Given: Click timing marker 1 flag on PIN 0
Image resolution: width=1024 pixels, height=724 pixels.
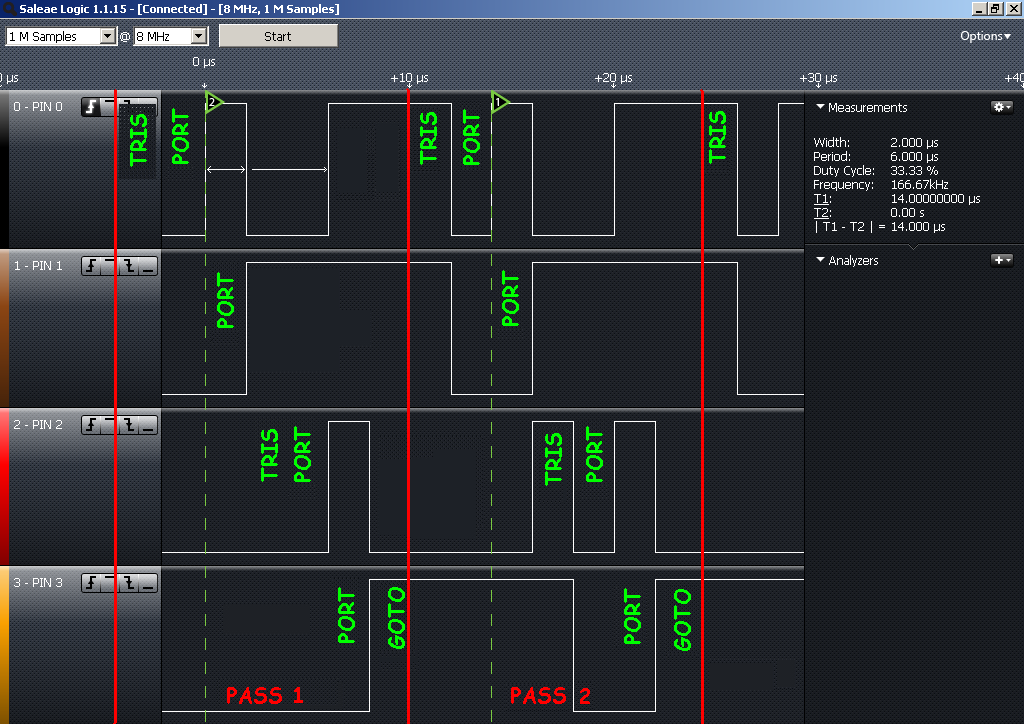Looking at the screenshot, I should coord(500,102).
